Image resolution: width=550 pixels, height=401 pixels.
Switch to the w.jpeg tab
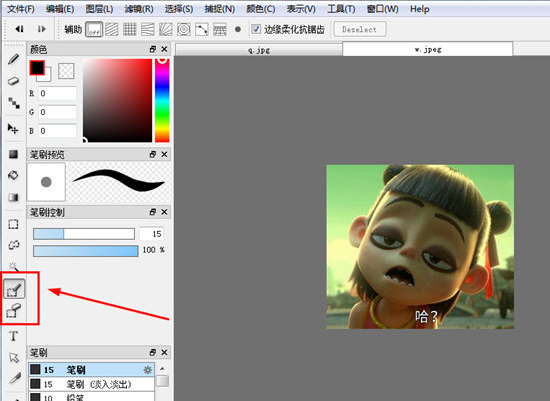pyautogui.click(x=428, y=49)
